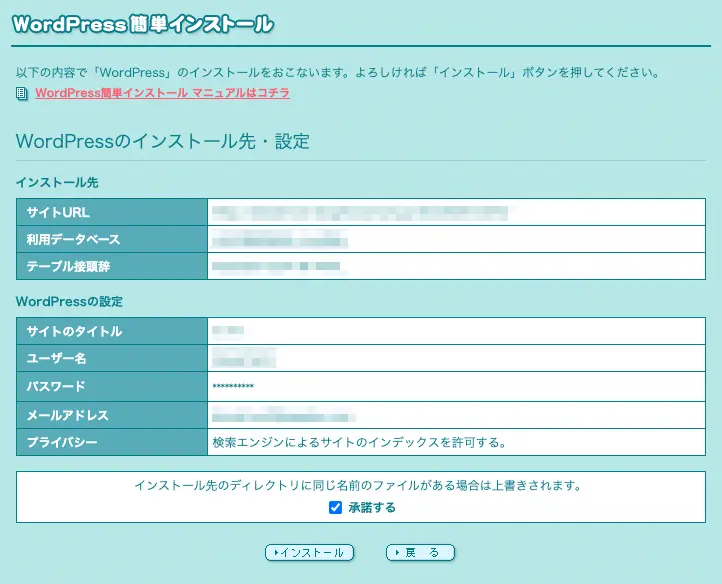722x584 pixels.
Task: Click the サイトURL row header
Action: pyautogui.click(x=112, y=212)
